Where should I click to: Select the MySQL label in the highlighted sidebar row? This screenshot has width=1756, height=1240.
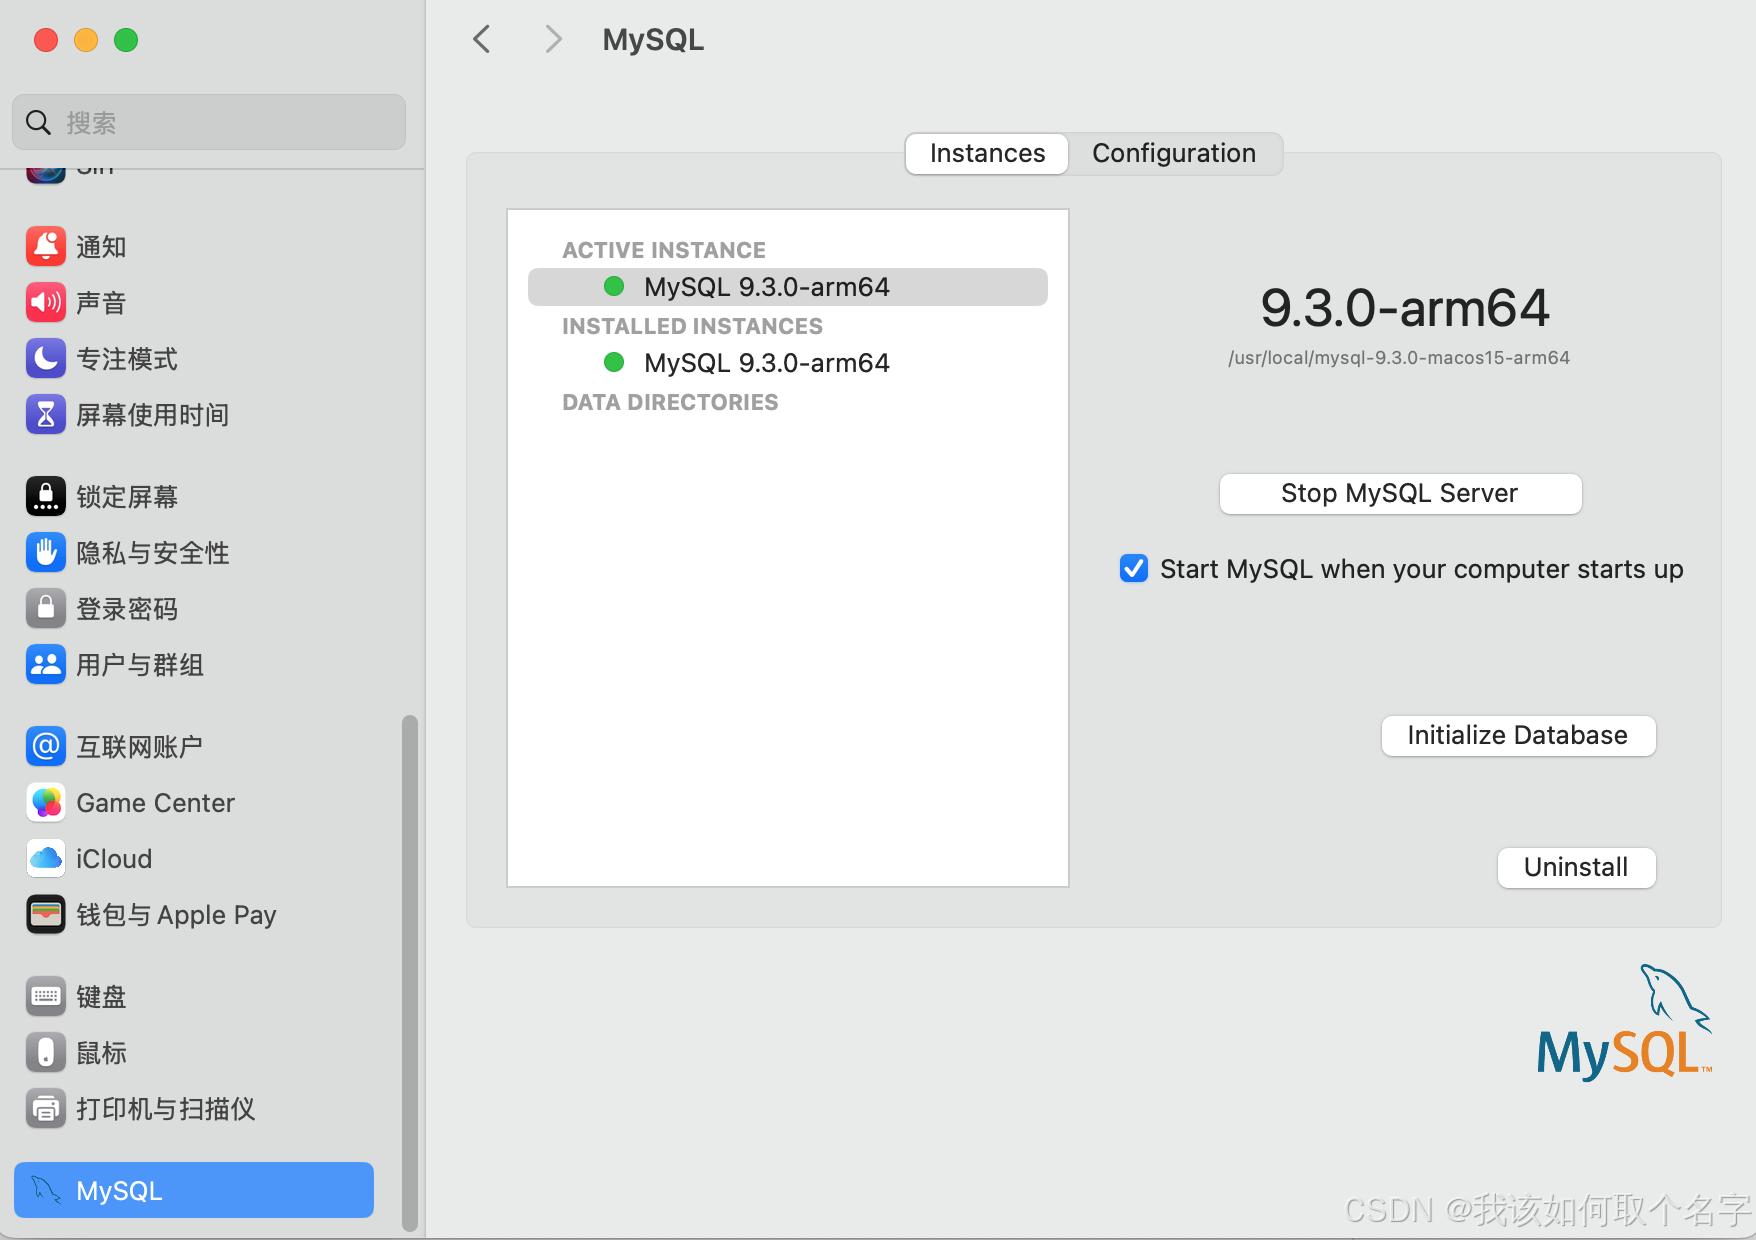point(119,1191)
